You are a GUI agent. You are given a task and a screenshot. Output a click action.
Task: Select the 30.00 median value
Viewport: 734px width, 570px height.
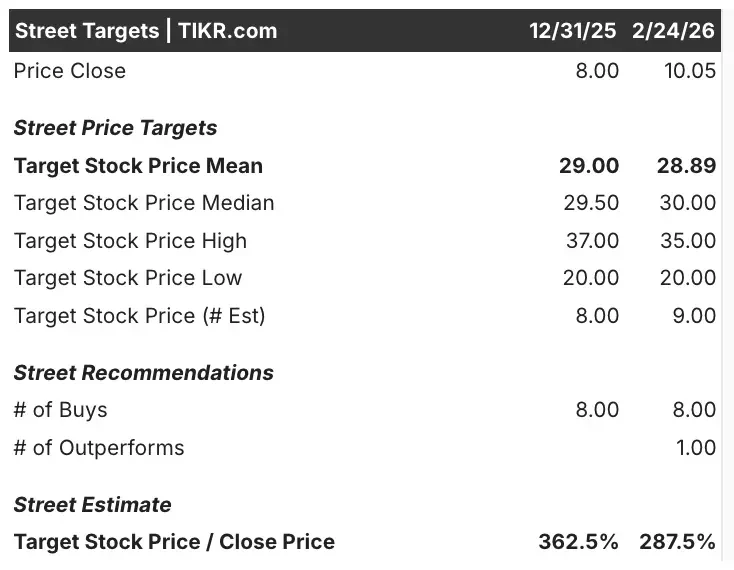pos(686,203)
